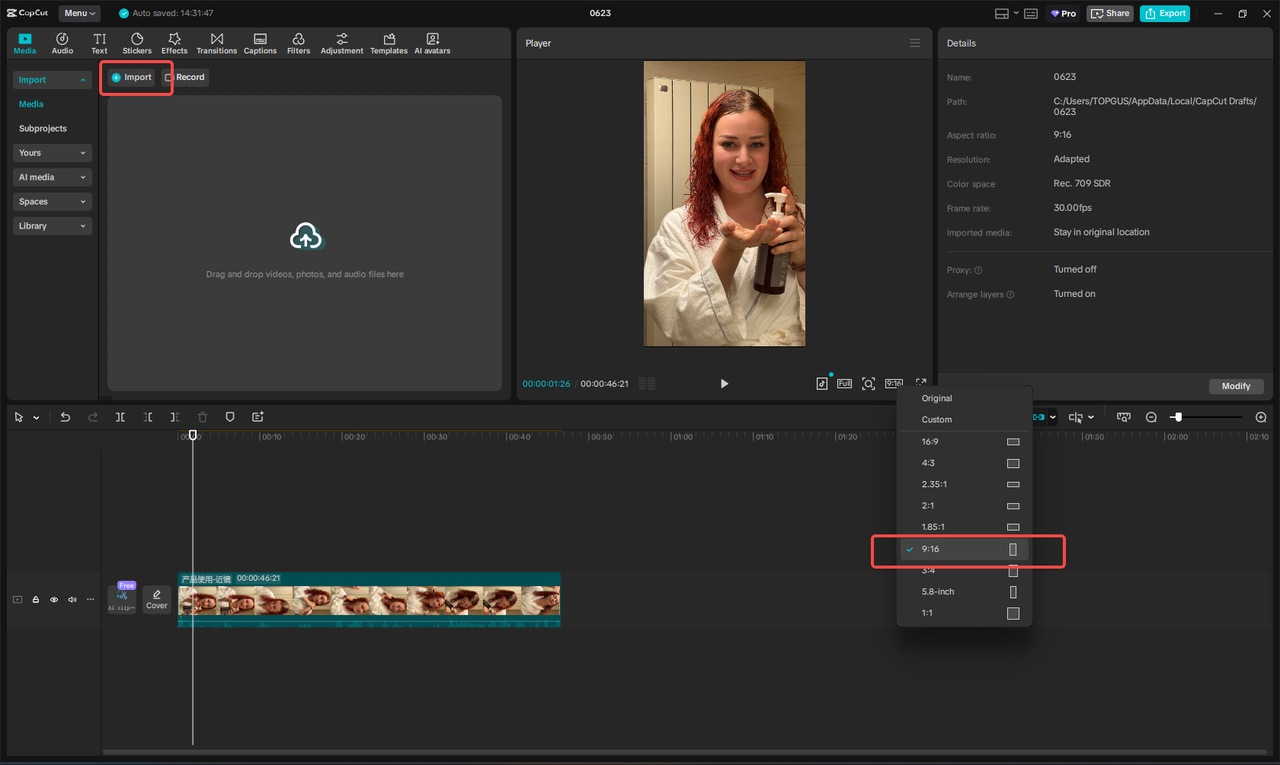Screen dimensions: 1280x765
Task: Open the selection tool dropdown arrow
Action: pyautogui.click(x=36, y=417)
